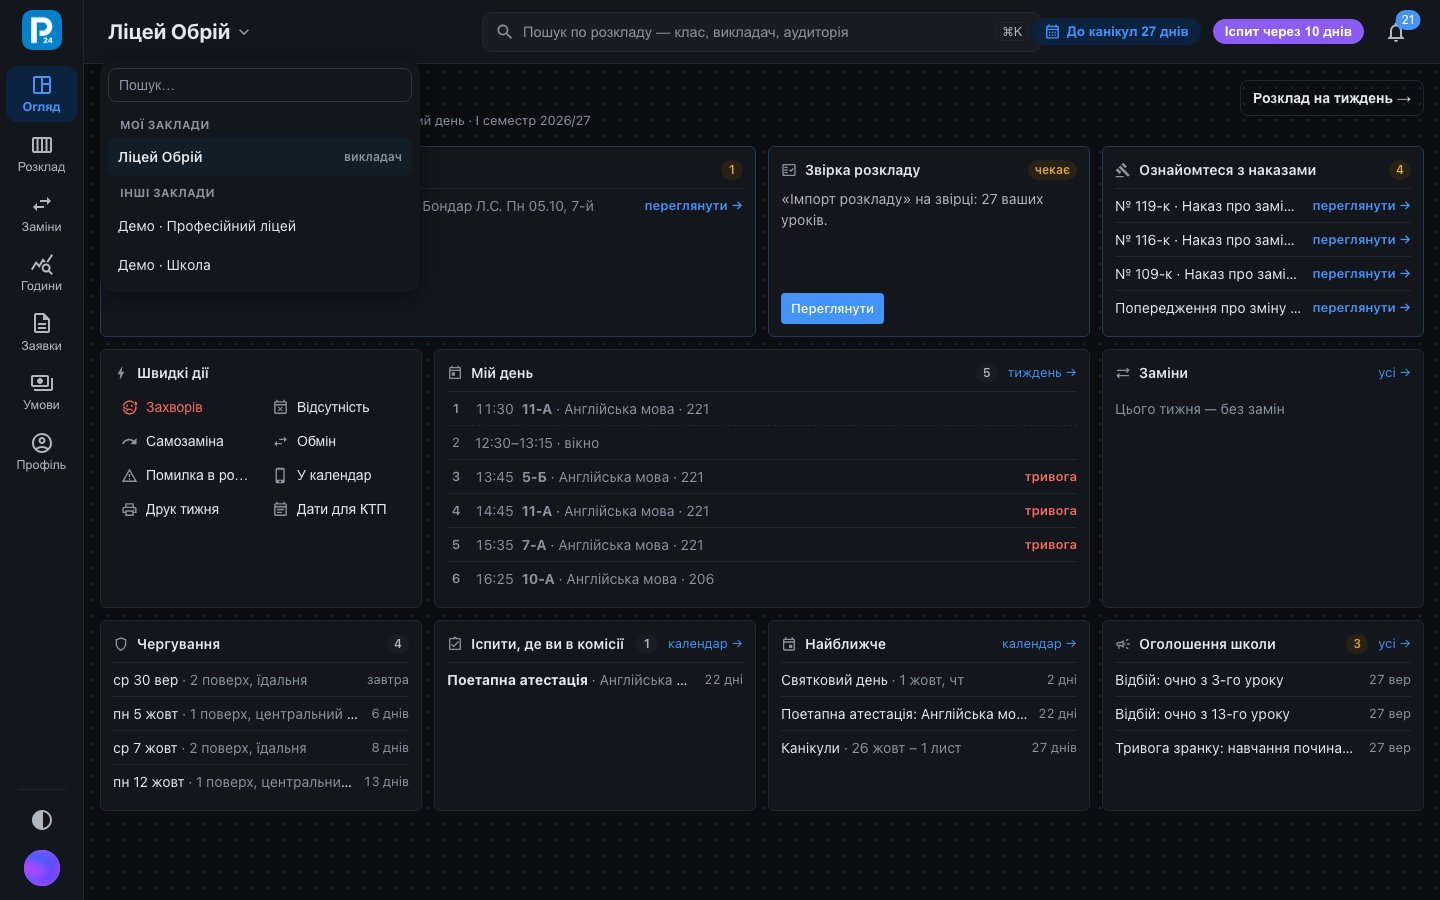Collapse the Ліцей Обрій school dropdown
Viewport: 1440px width, 900px height.
pyautogui.click(x=179, y=32)
